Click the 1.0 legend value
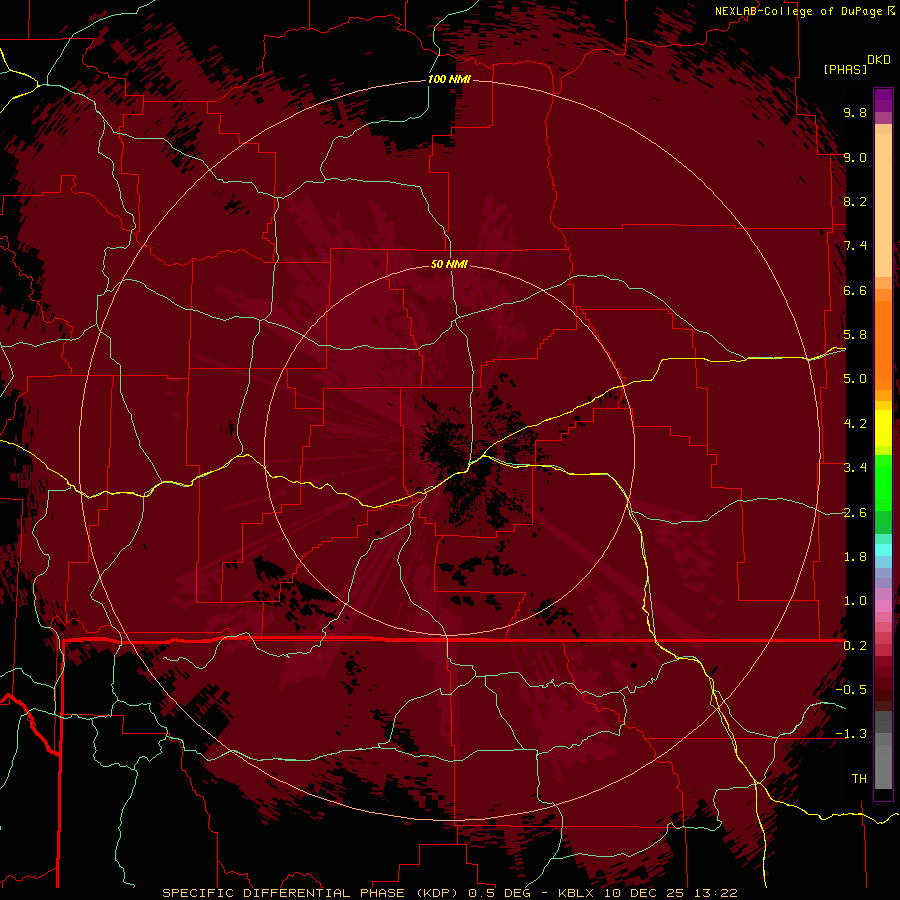 pyautogui.click(x=855, y=601)
